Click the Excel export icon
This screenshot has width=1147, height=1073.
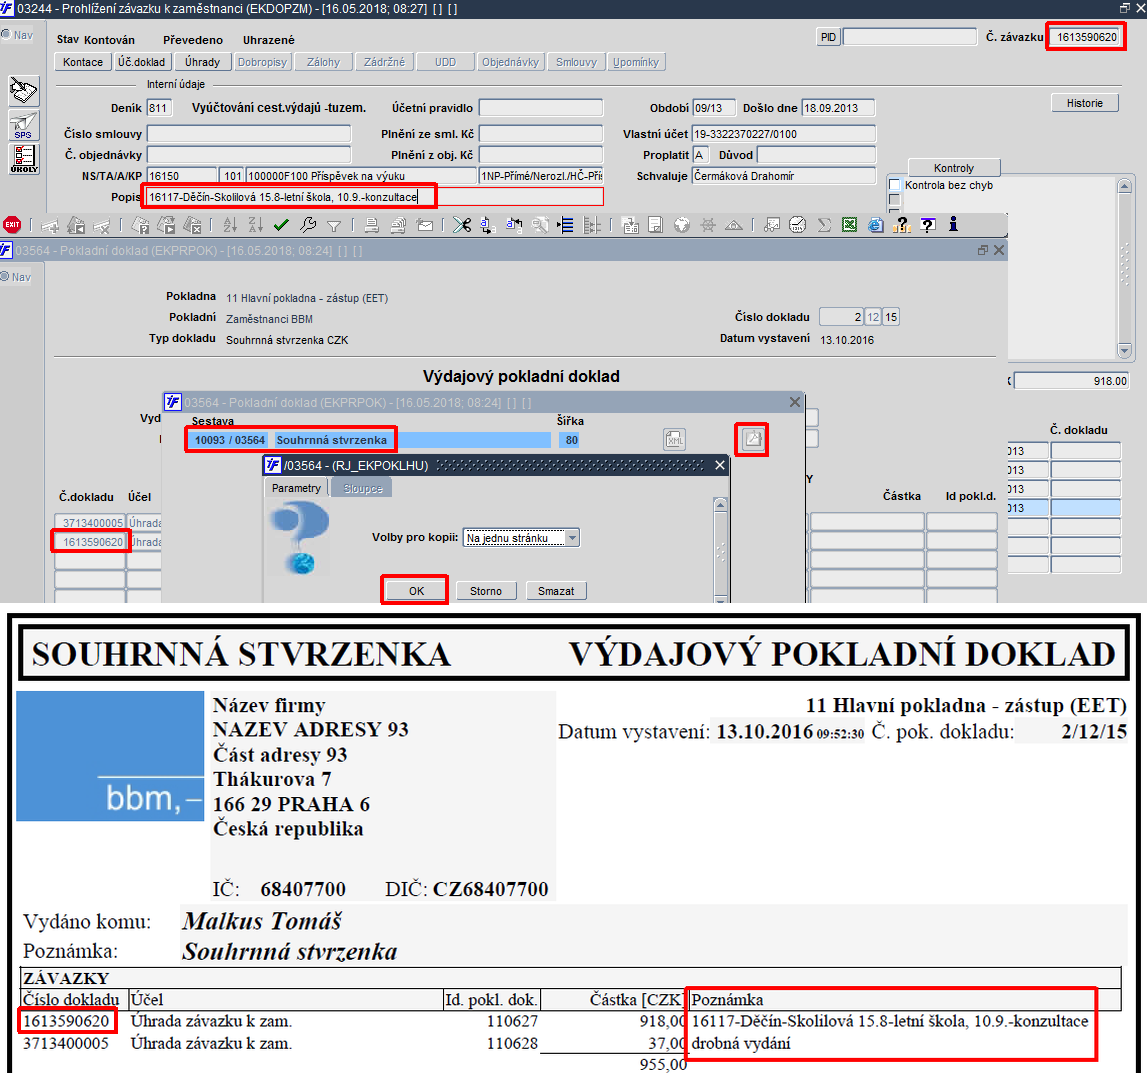pos(849,225)
